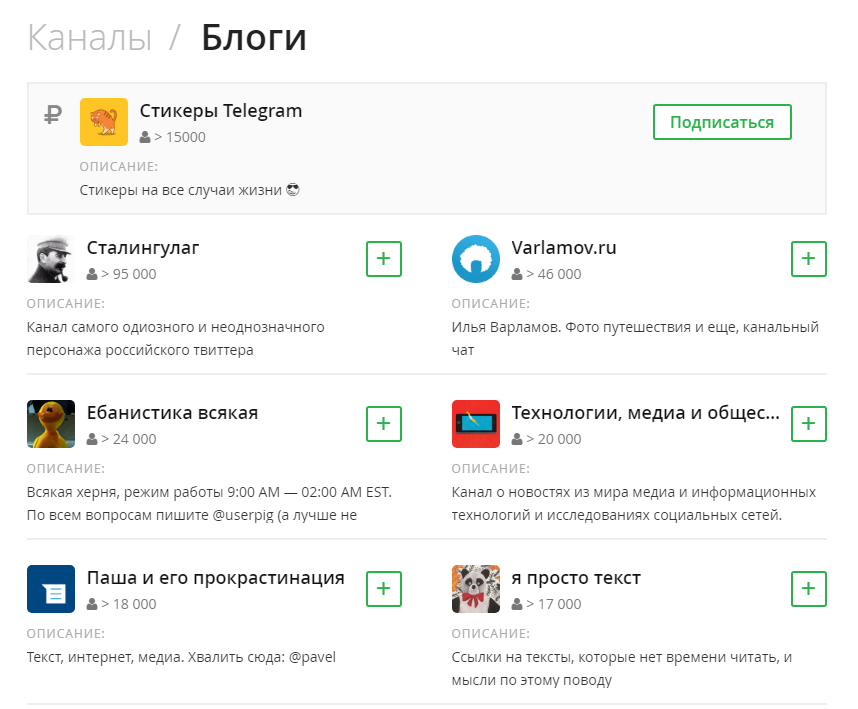The width and height of the screenshot is (858, 709).
Task: Click the plus button next to Varlamov.ru
Action: (x=808, y=258)
